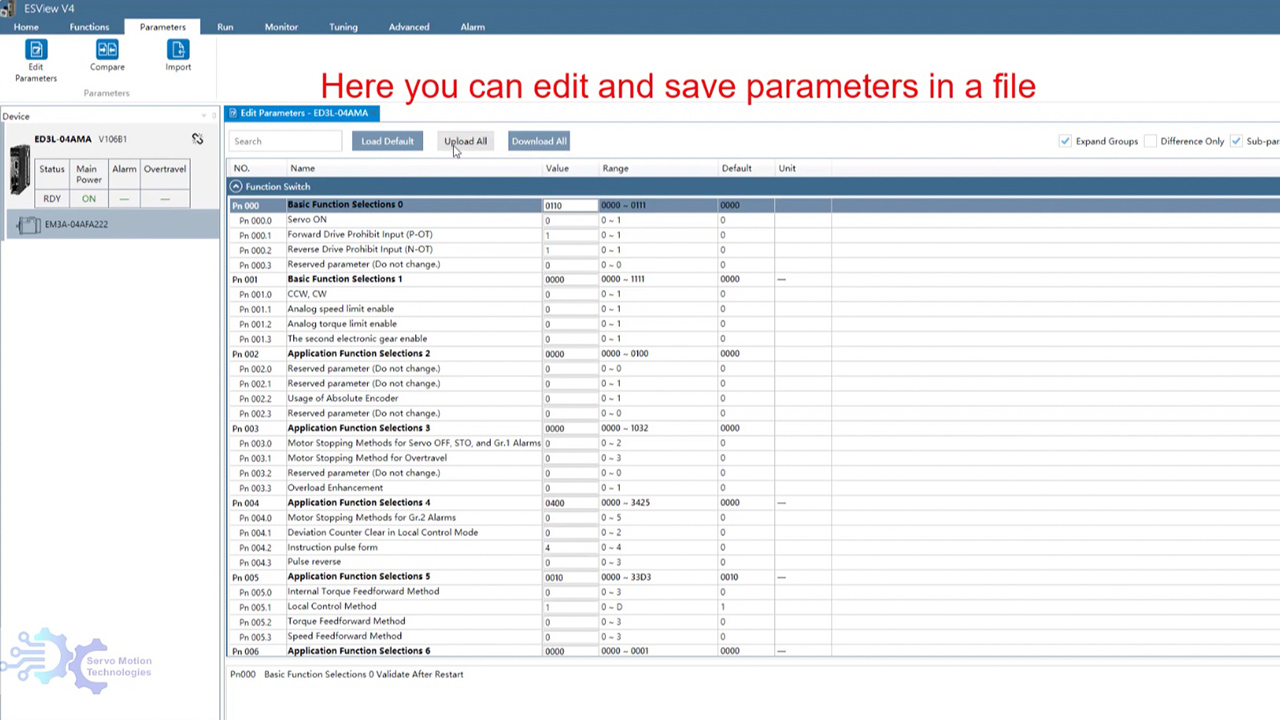Click the Import parameters icon
Image resolution: width=1280 pixels, height=720 pixels.
pyautogui.click(x=178, y=50)
